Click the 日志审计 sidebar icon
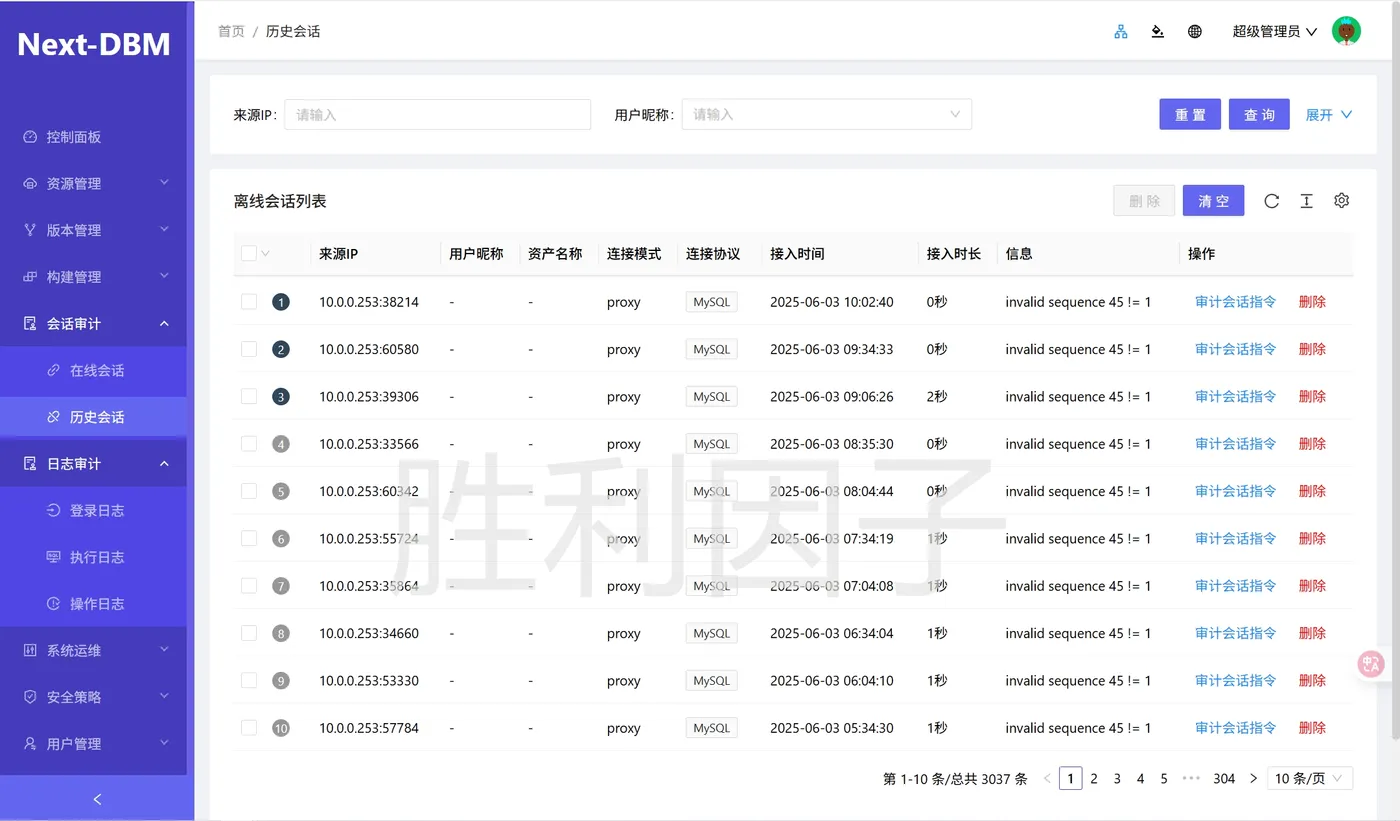The width and height of the screenshot is (1400, 821). coord(30,464)
